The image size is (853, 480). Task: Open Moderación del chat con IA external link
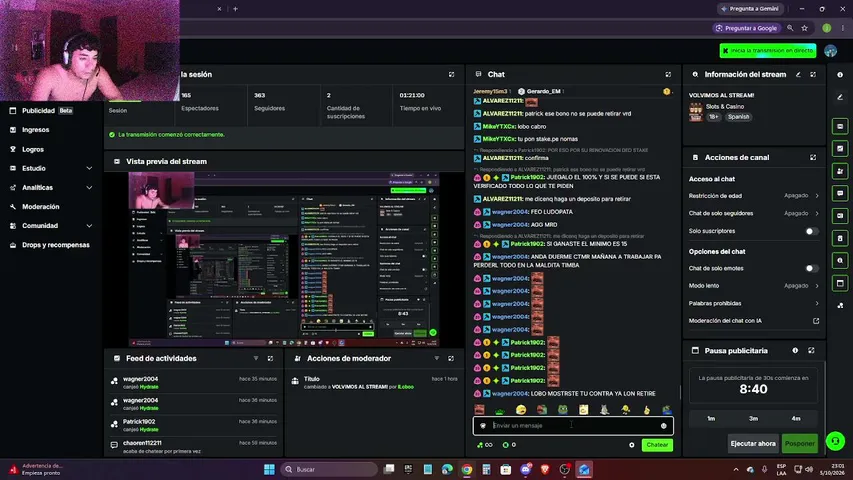point(816,321)
